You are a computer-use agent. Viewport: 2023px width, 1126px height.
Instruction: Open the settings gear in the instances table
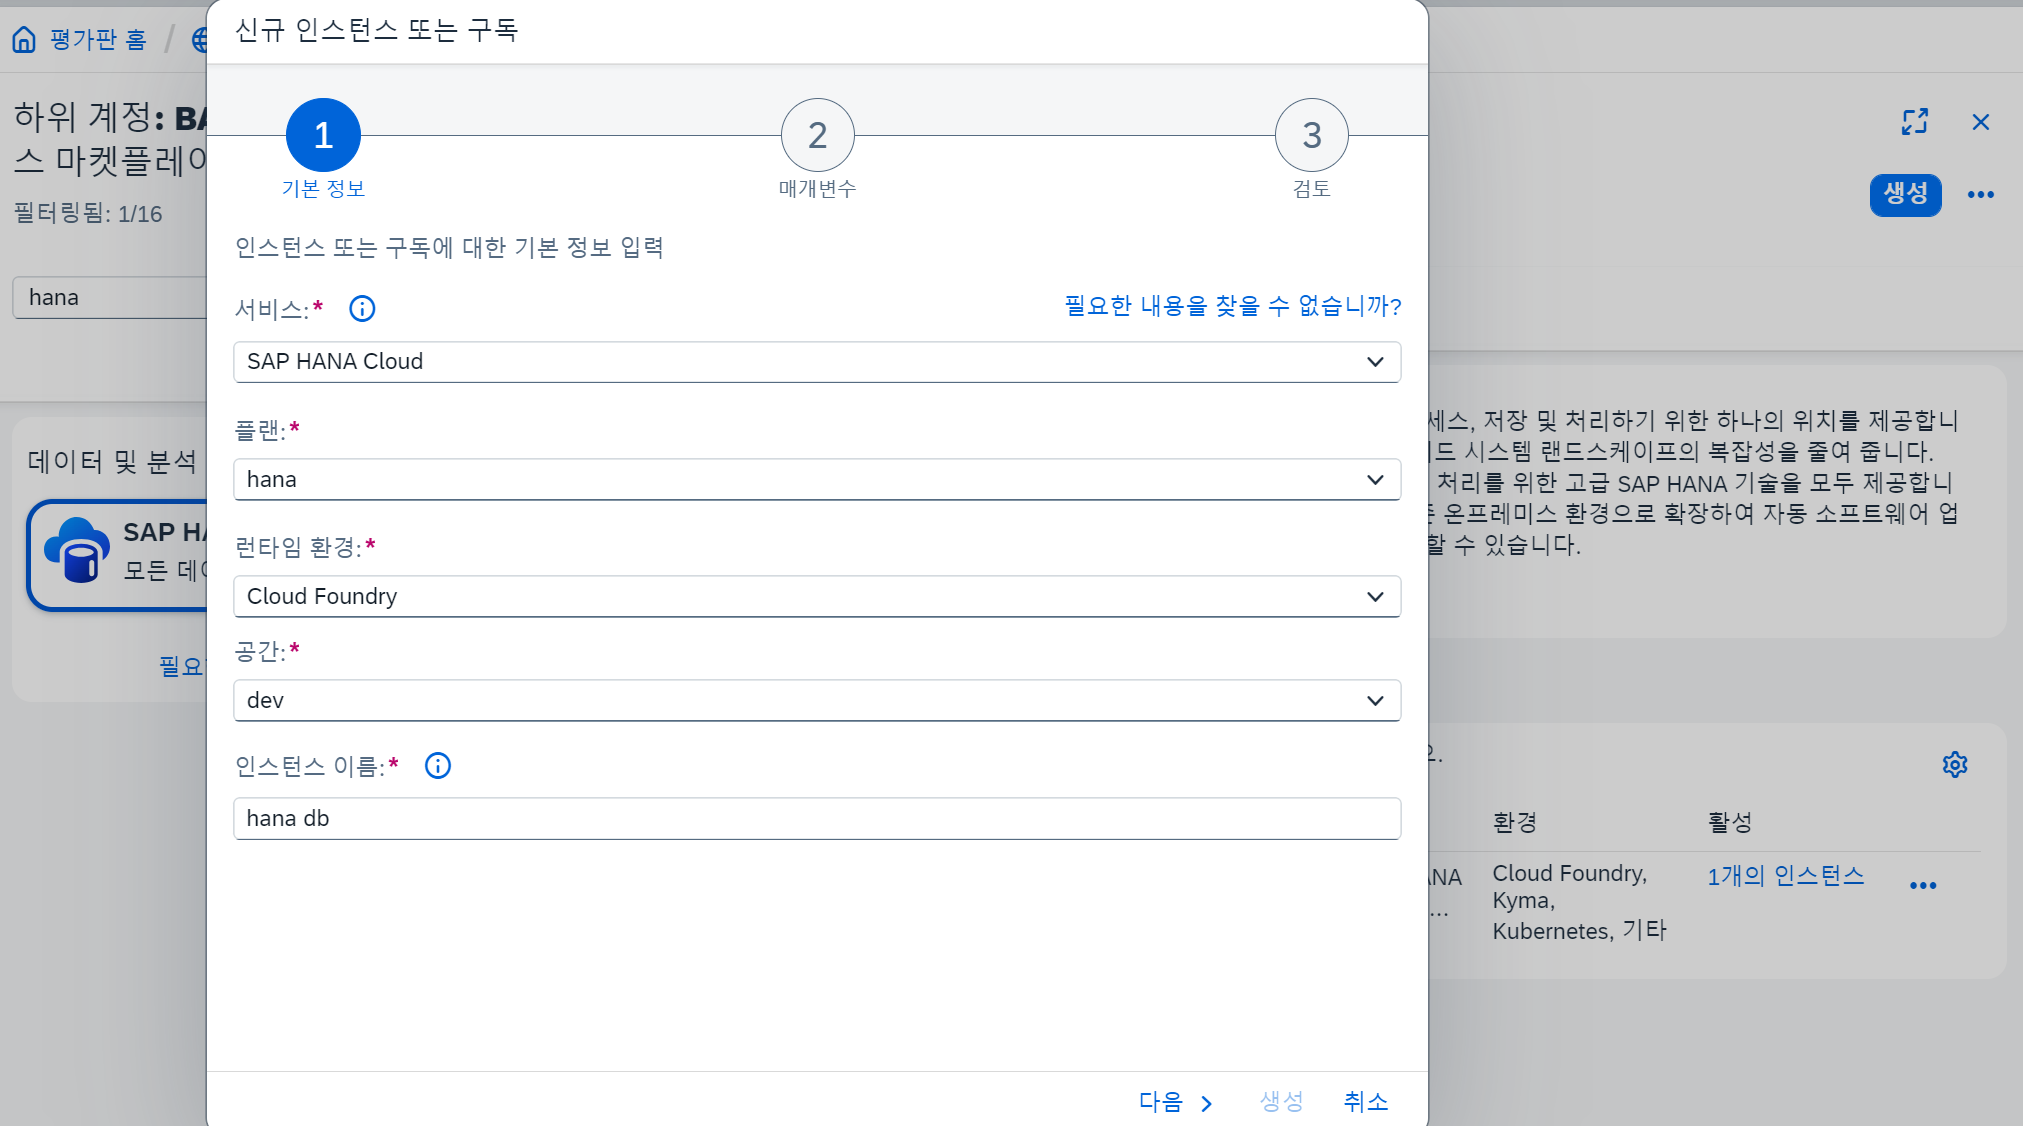1954,765
